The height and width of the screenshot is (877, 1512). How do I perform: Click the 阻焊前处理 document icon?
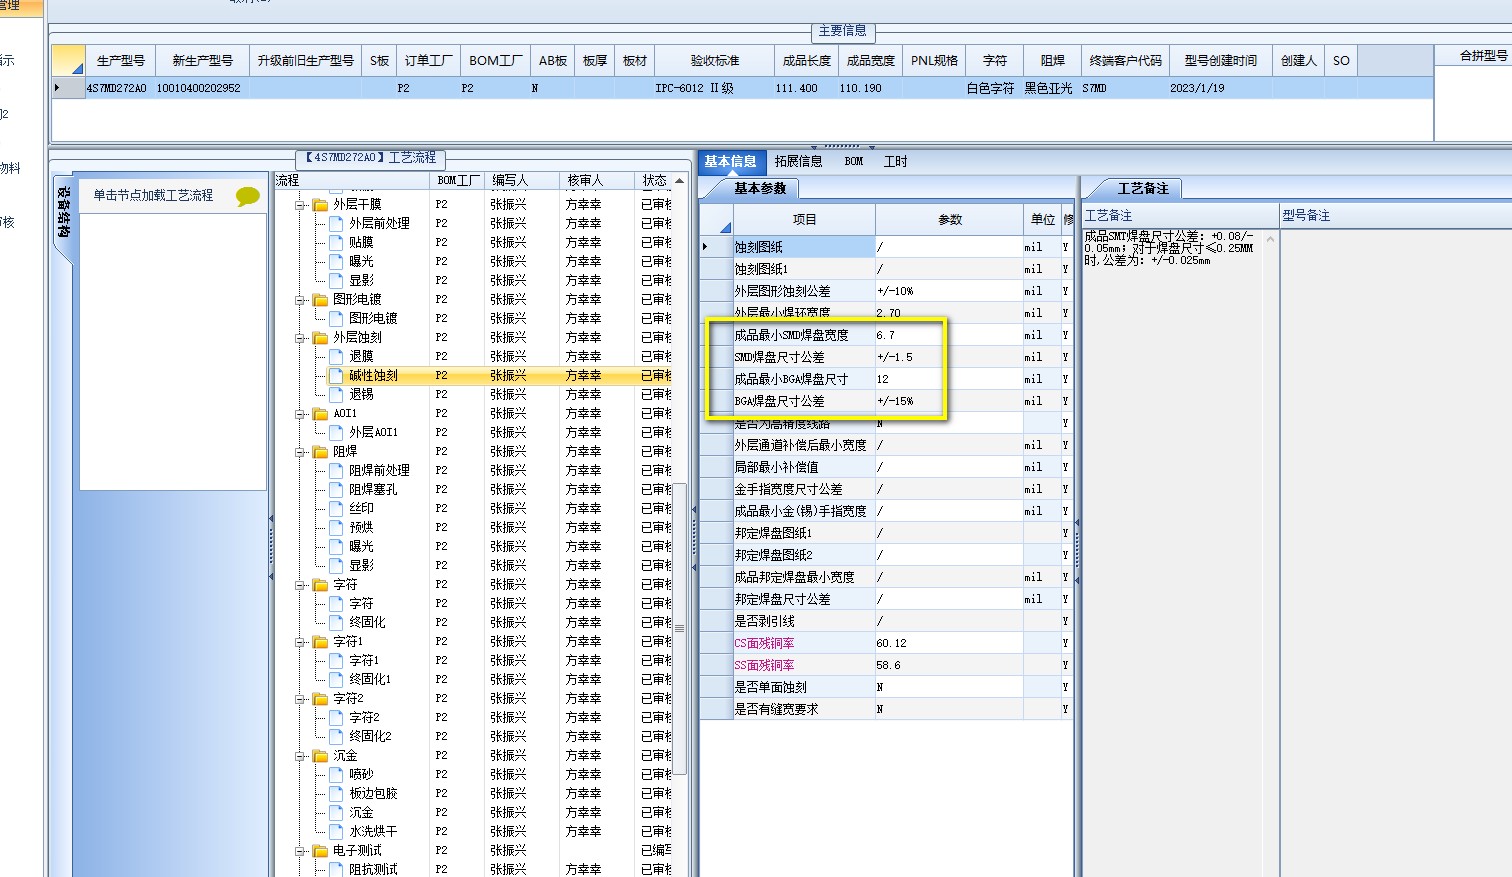pos(336,470)
